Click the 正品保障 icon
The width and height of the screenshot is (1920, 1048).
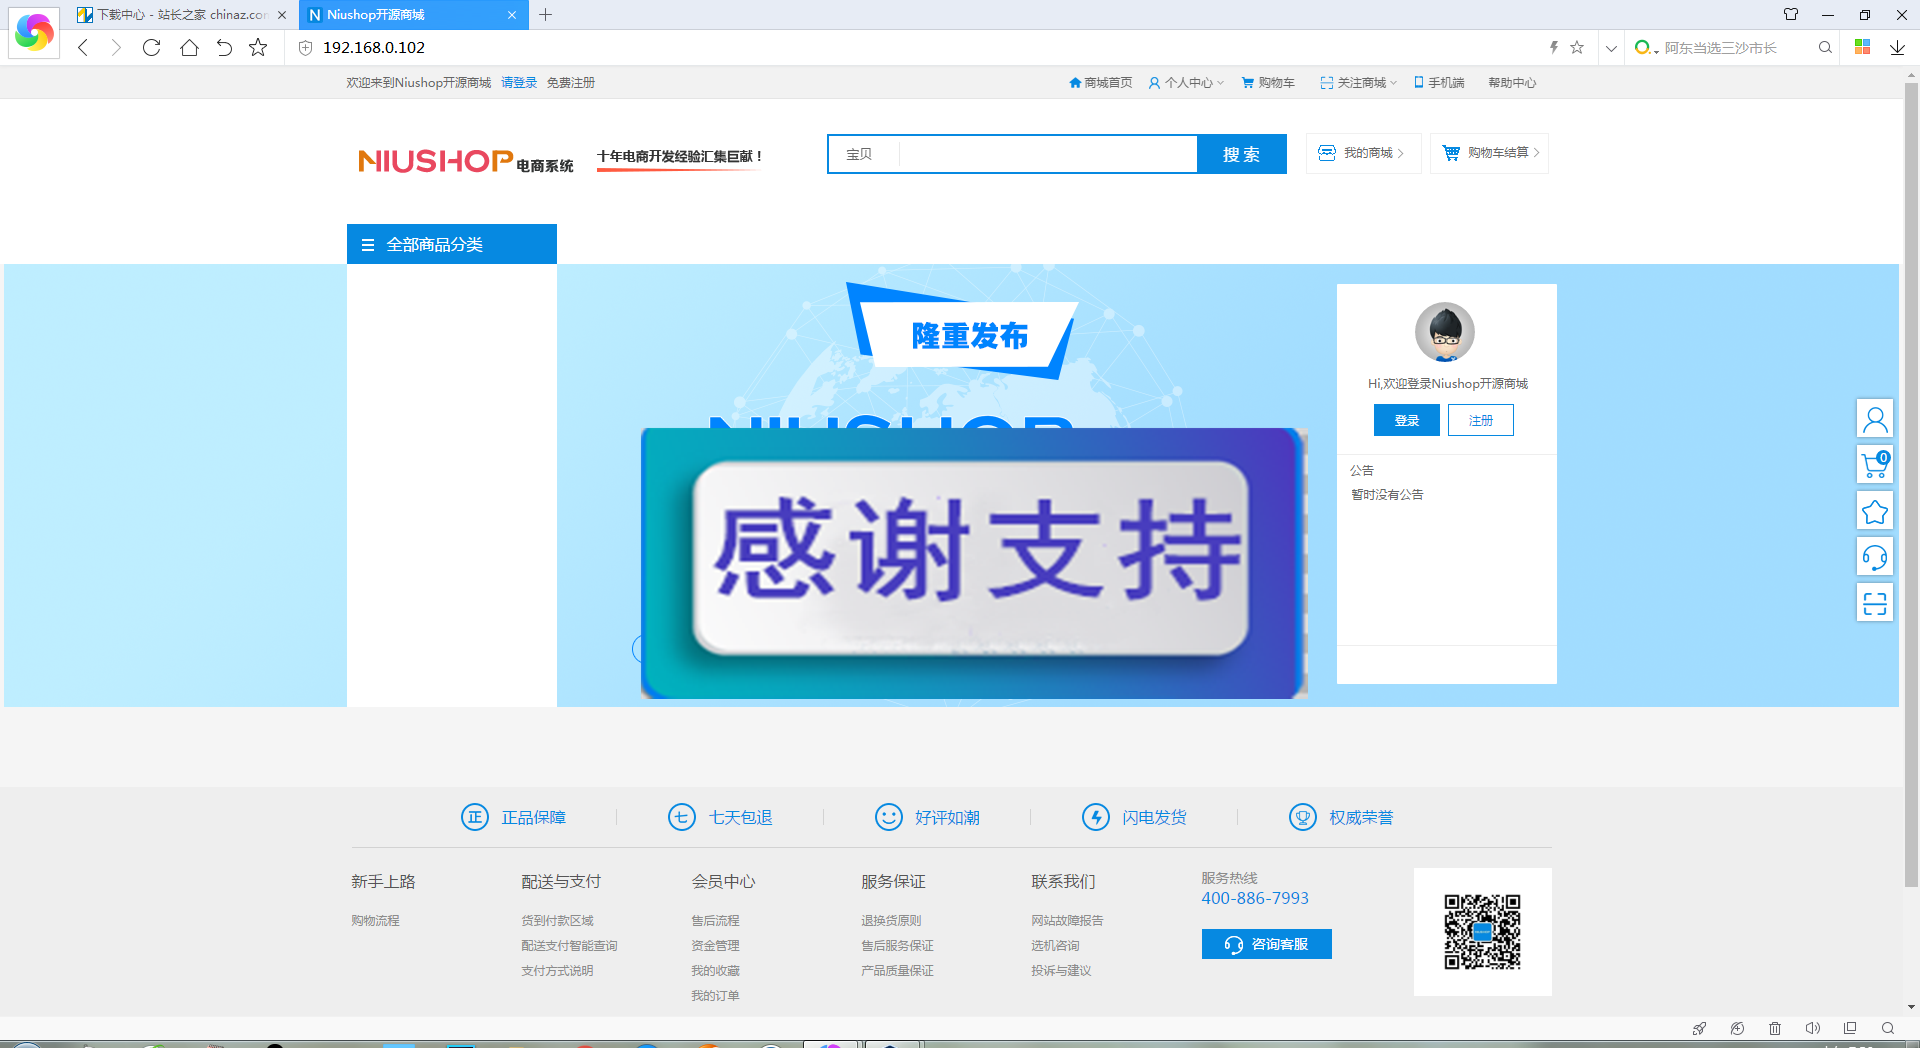(x=475, y=817)
